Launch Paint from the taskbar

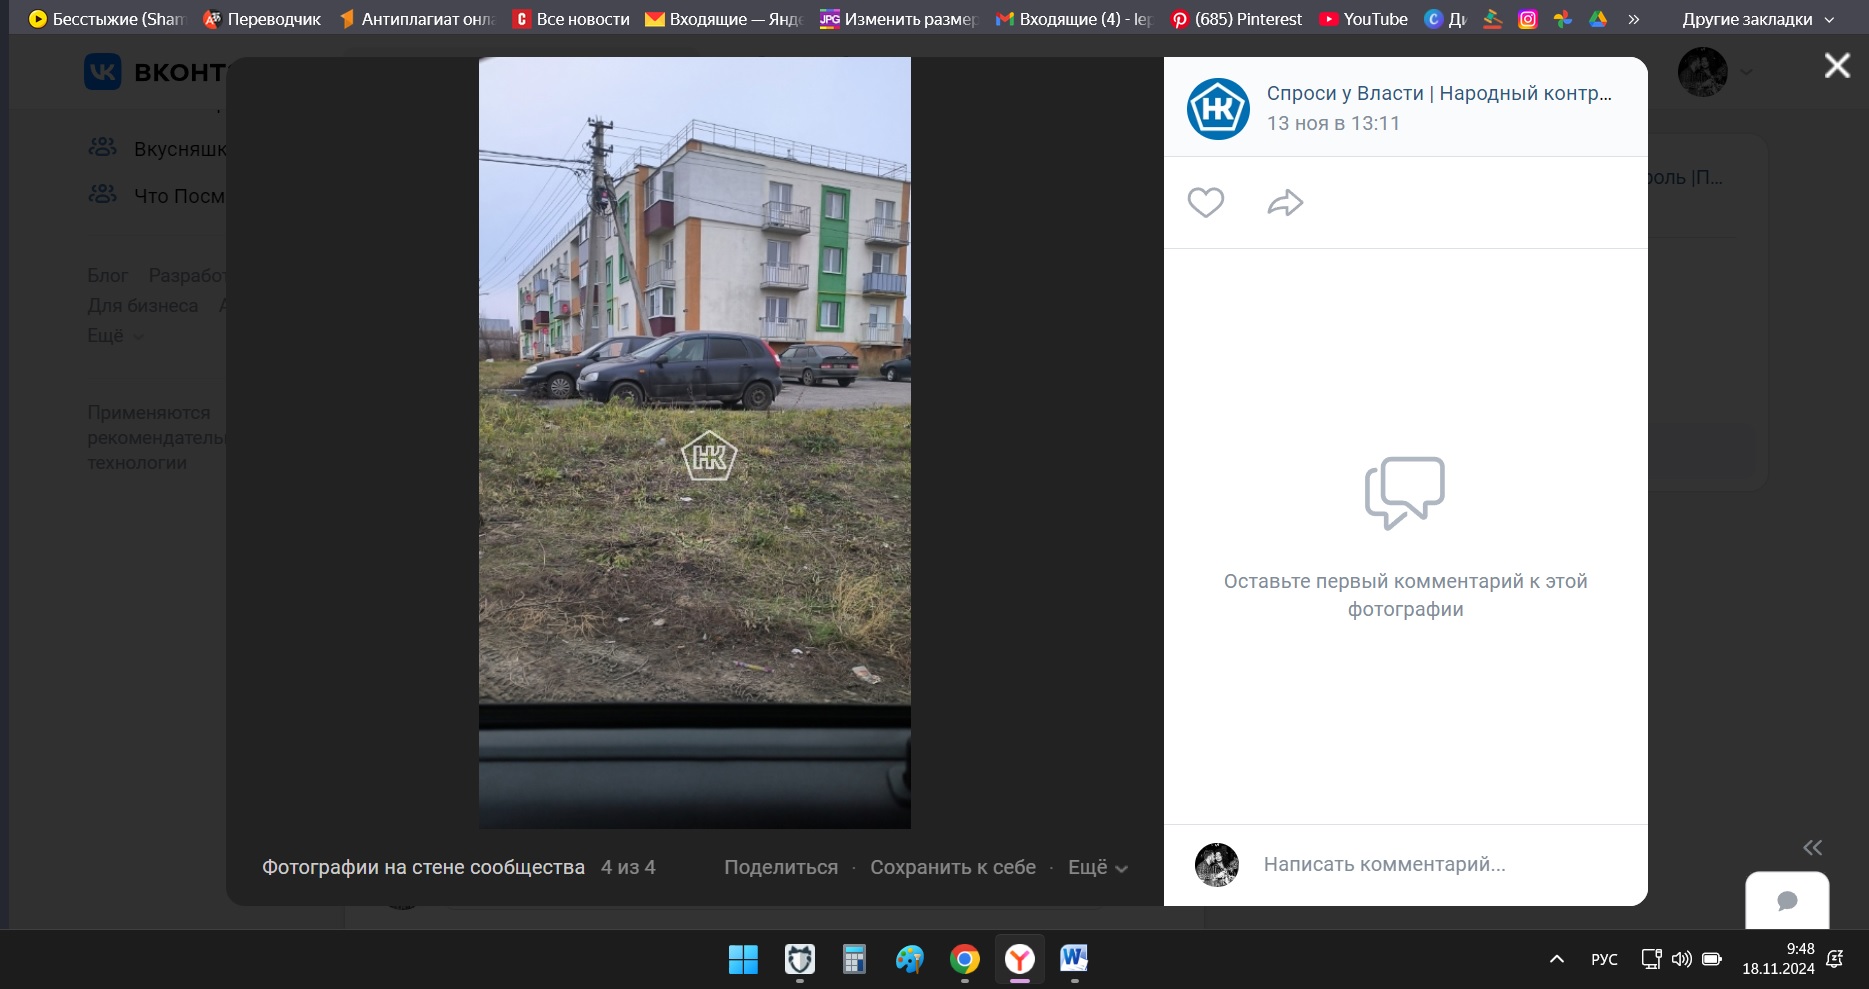click(909, 960)
